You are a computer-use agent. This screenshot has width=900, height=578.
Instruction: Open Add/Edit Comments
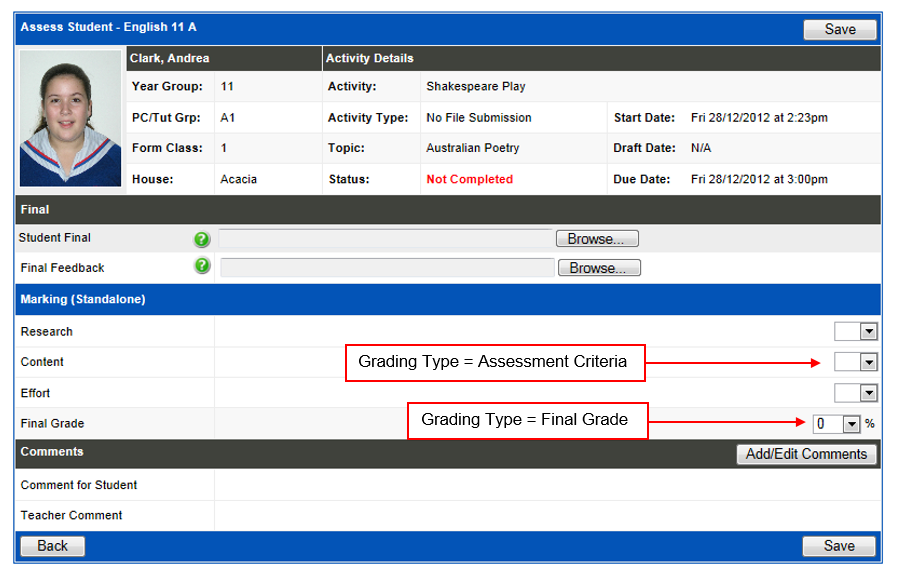(x=806, y=454)
